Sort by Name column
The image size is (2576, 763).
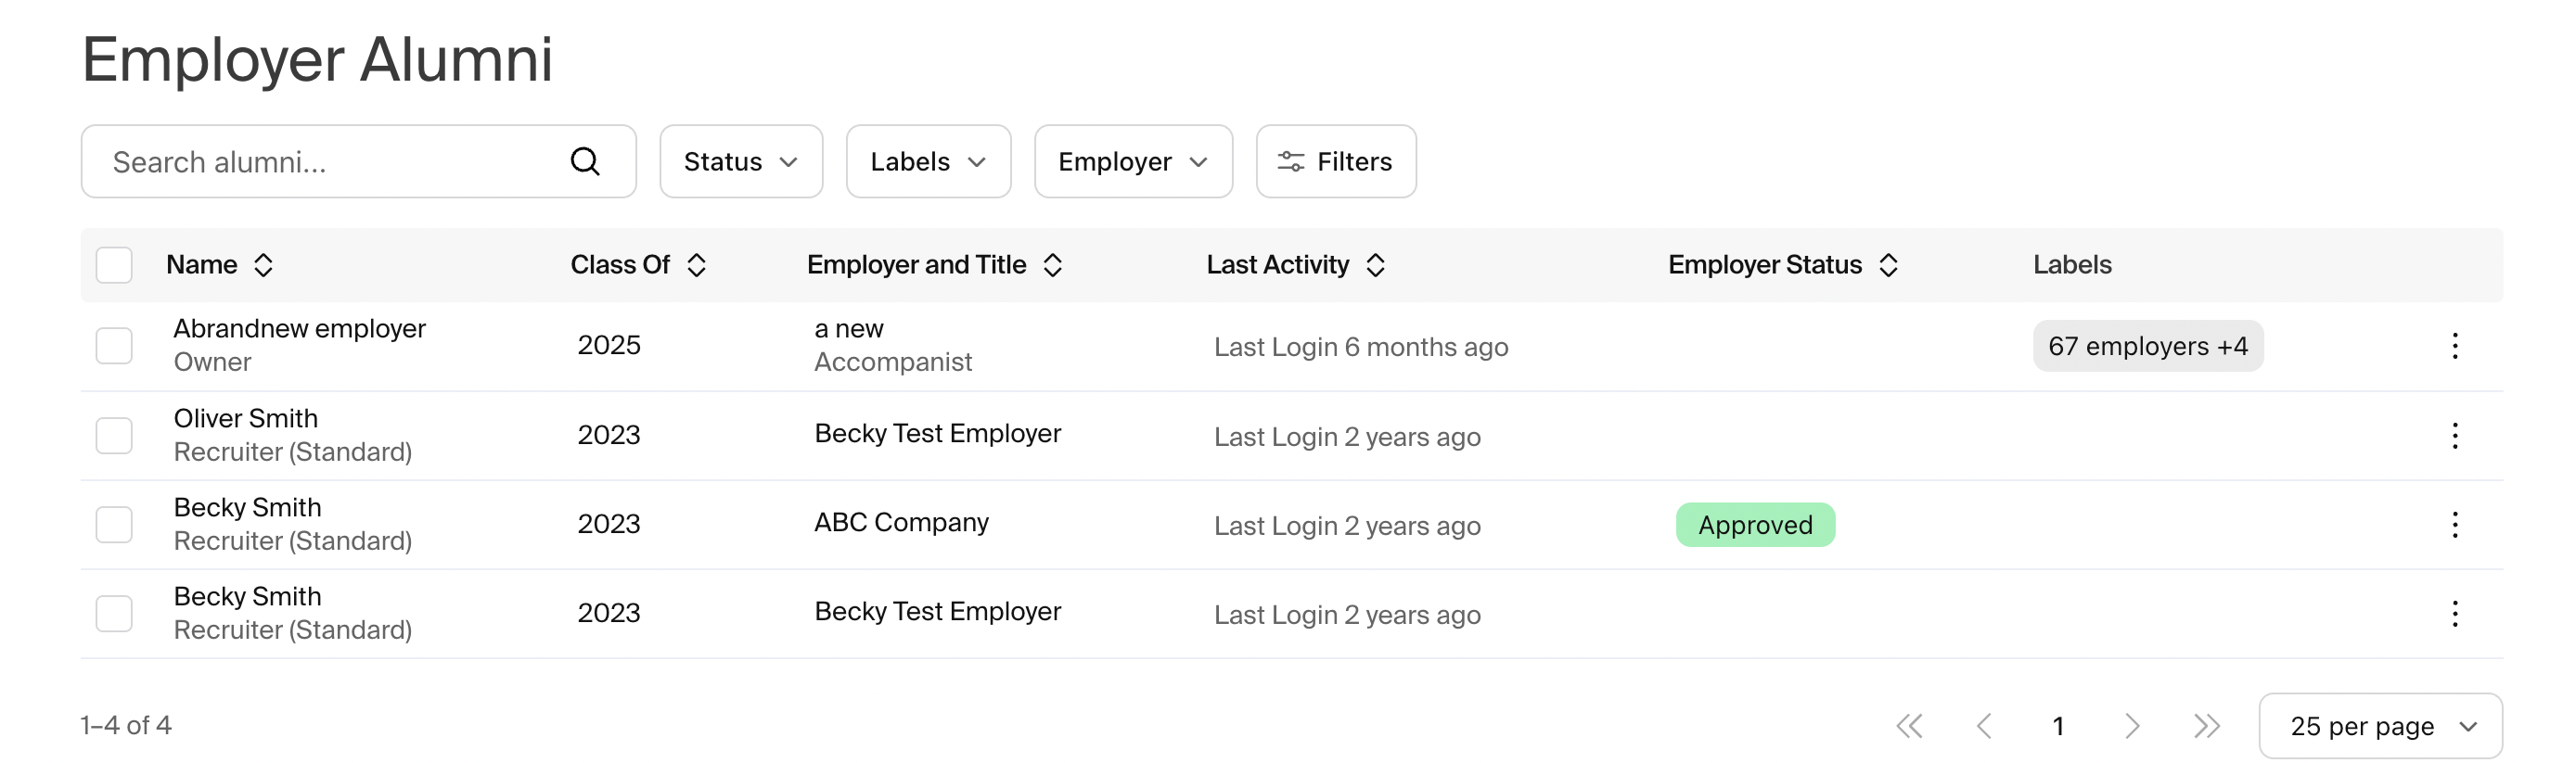[263, 265]
